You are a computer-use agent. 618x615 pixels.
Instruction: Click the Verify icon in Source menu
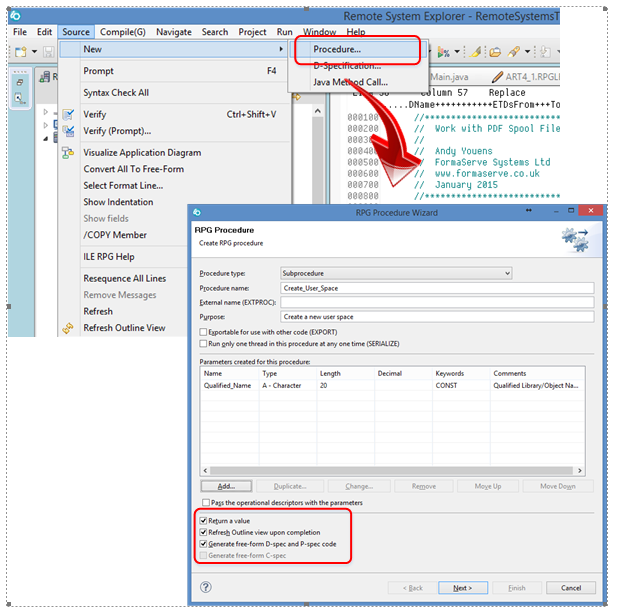point(69,114)
